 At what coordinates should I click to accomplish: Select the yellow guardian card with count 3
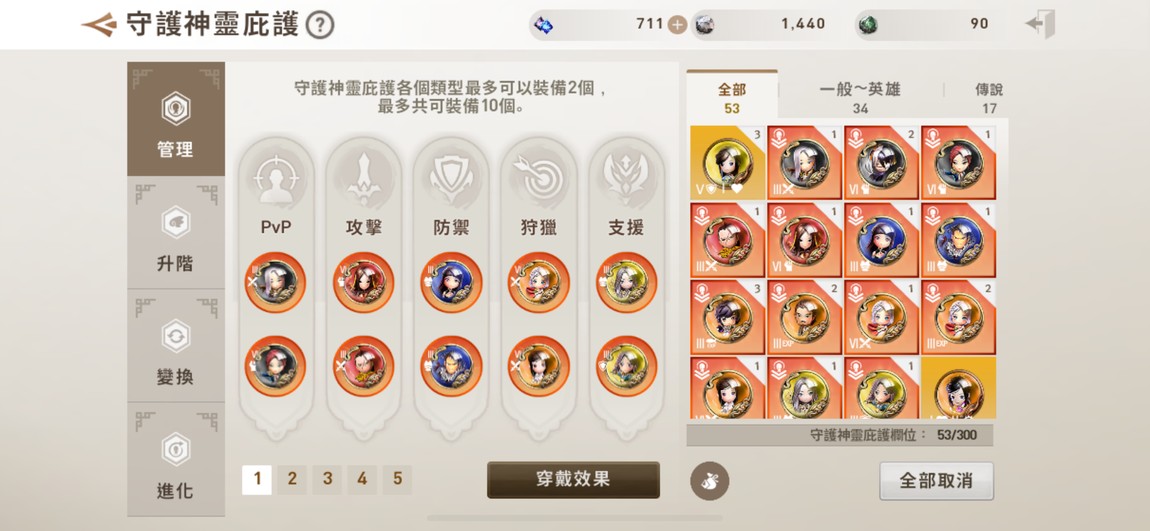(x=728, y=163)
